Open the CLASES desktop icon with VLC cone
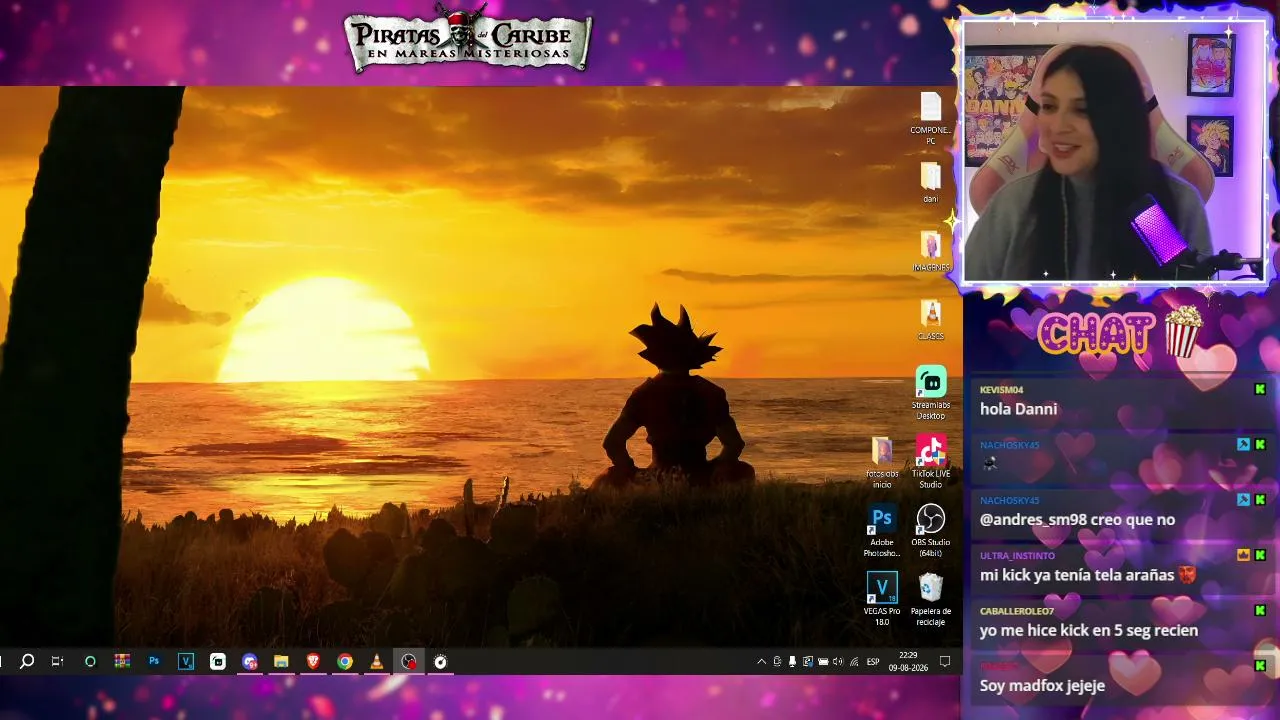Screen dimensions: 1280x720 click(930, 320)
